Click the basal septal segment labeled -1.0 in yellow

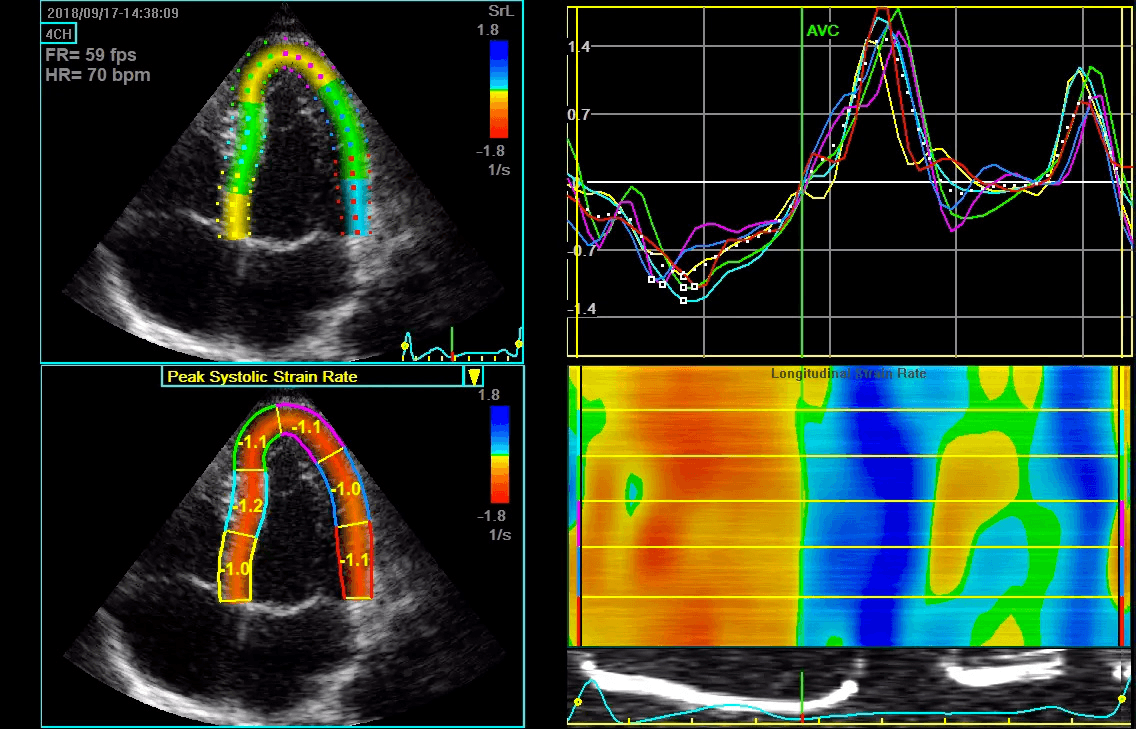click(x=235, y=567)
